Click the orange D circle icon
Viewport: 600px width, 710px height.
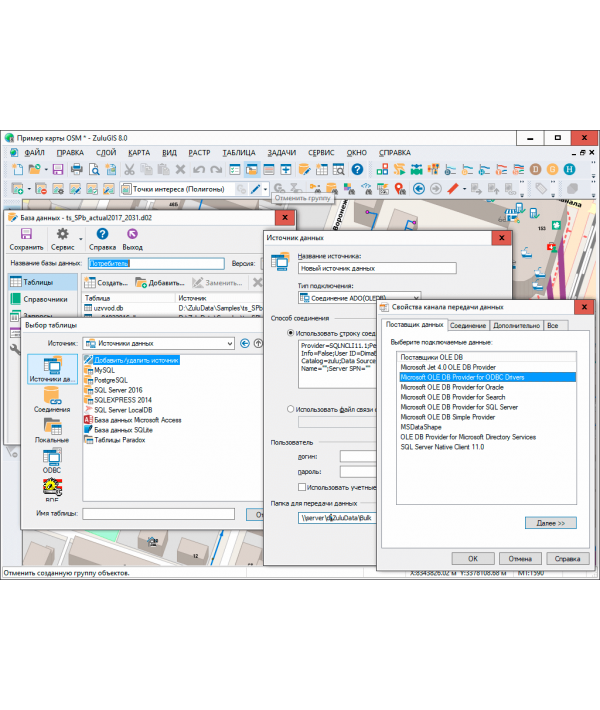535,169
